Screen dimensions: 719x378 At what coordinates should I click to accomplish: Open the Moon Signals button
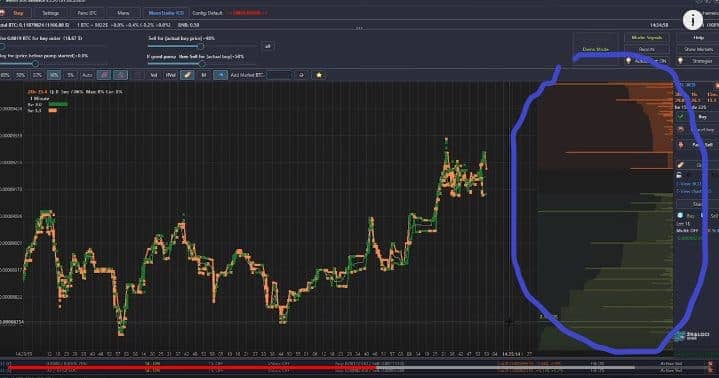(647, 38)
